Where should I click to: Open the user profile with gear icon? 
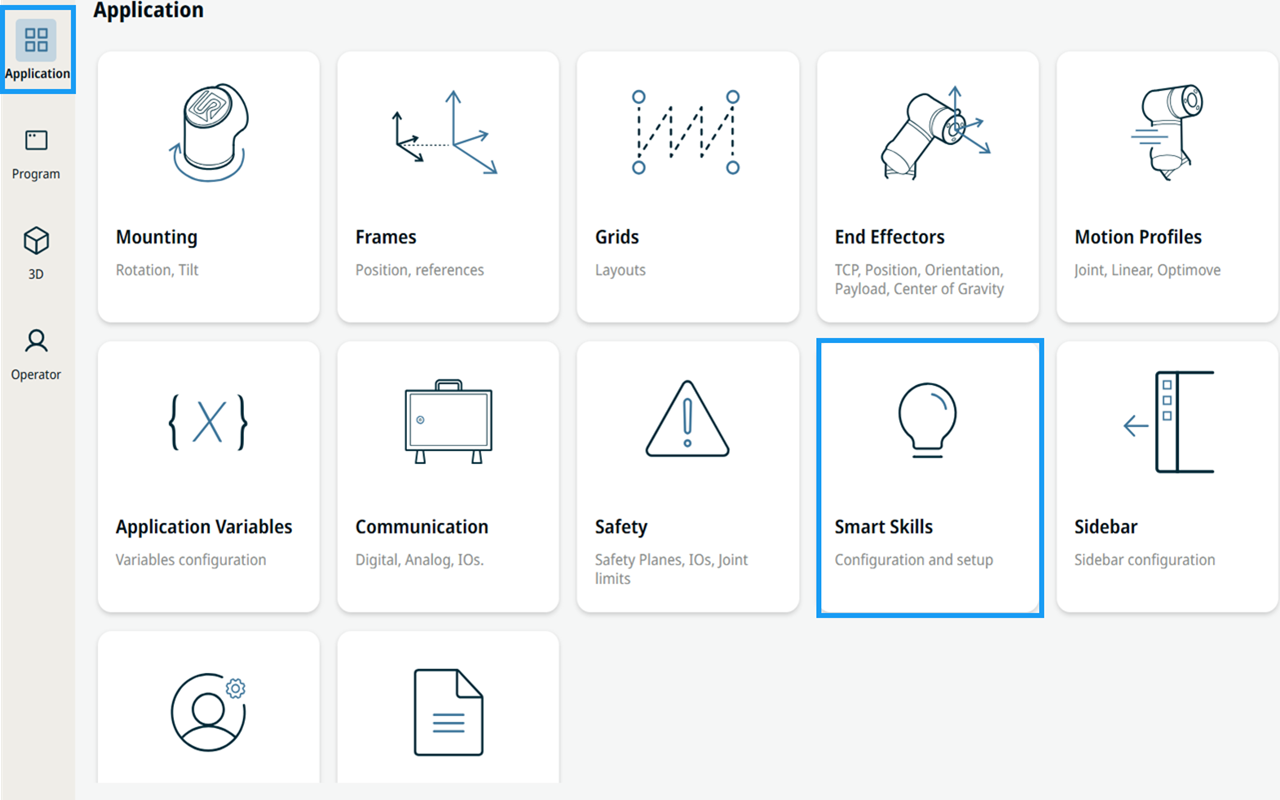coord(208,713)
